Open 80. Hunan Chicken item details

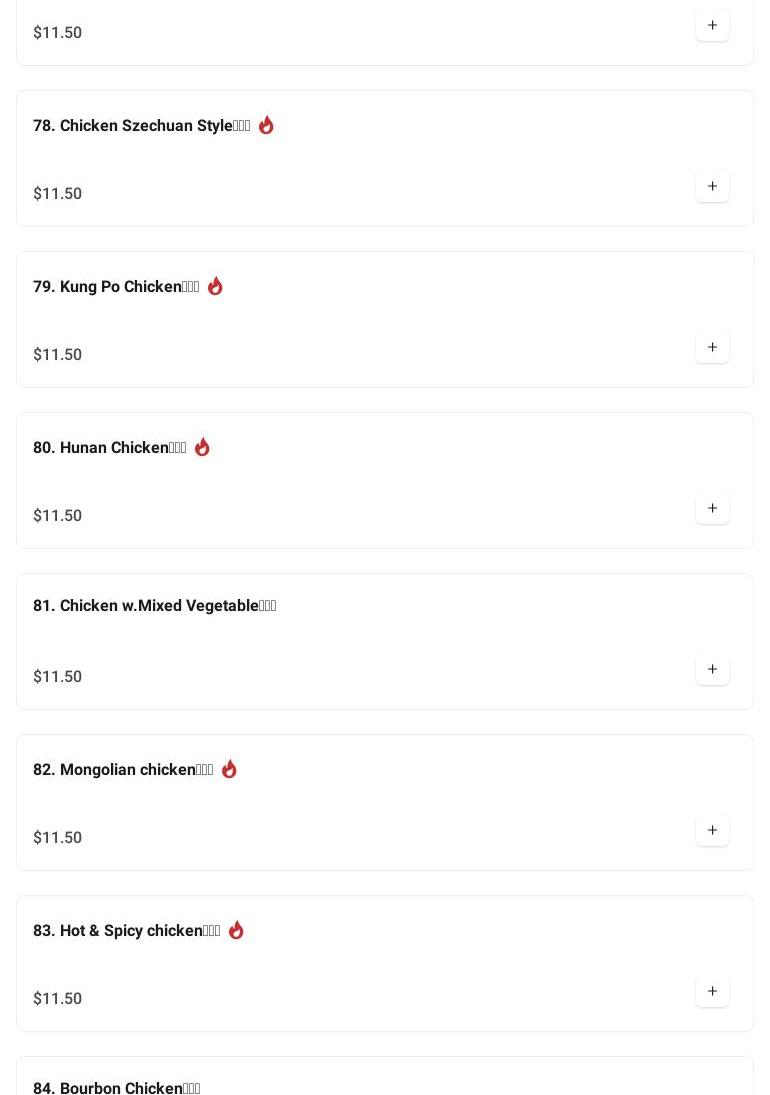click(x=109, y=448)
